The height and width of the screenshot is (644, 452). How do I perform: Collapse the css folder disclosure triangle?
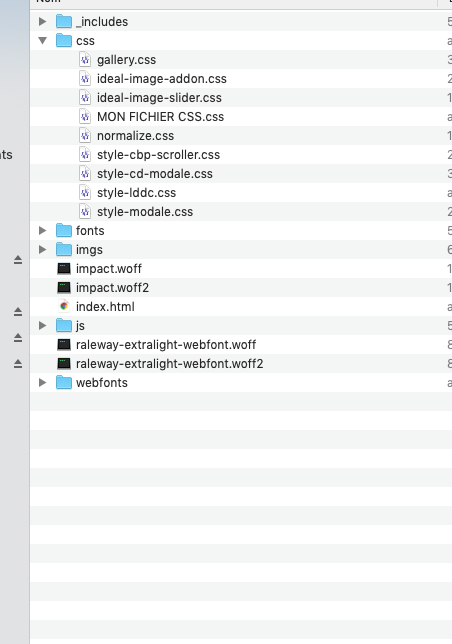pos(42,40)
